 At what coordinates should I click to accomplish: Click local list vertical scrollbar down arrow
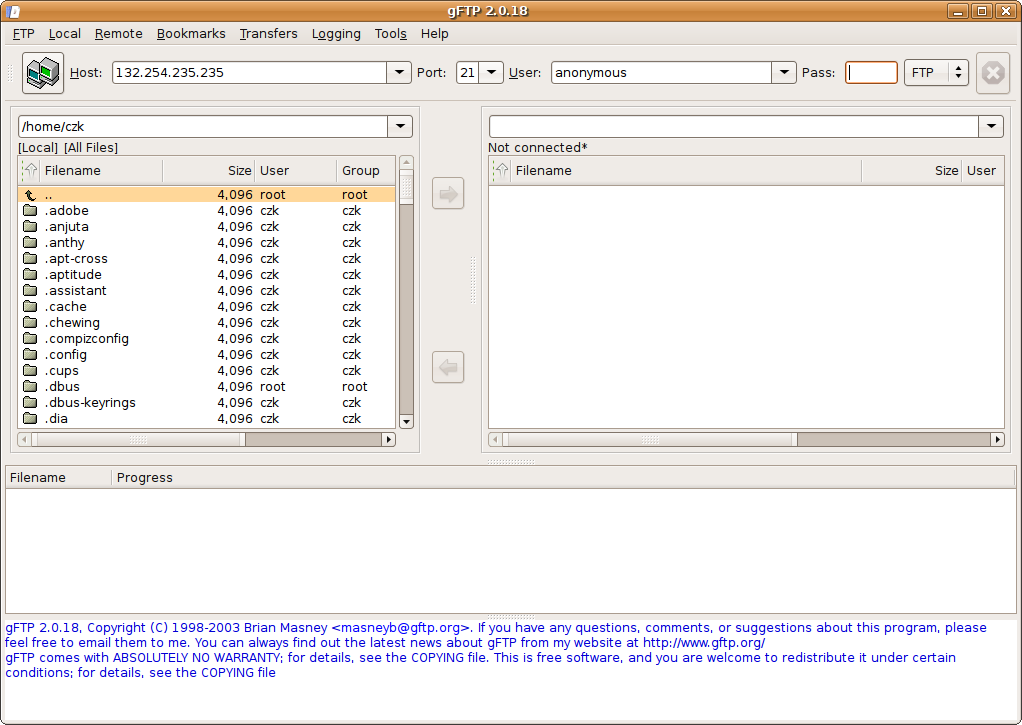pos(406,422)
